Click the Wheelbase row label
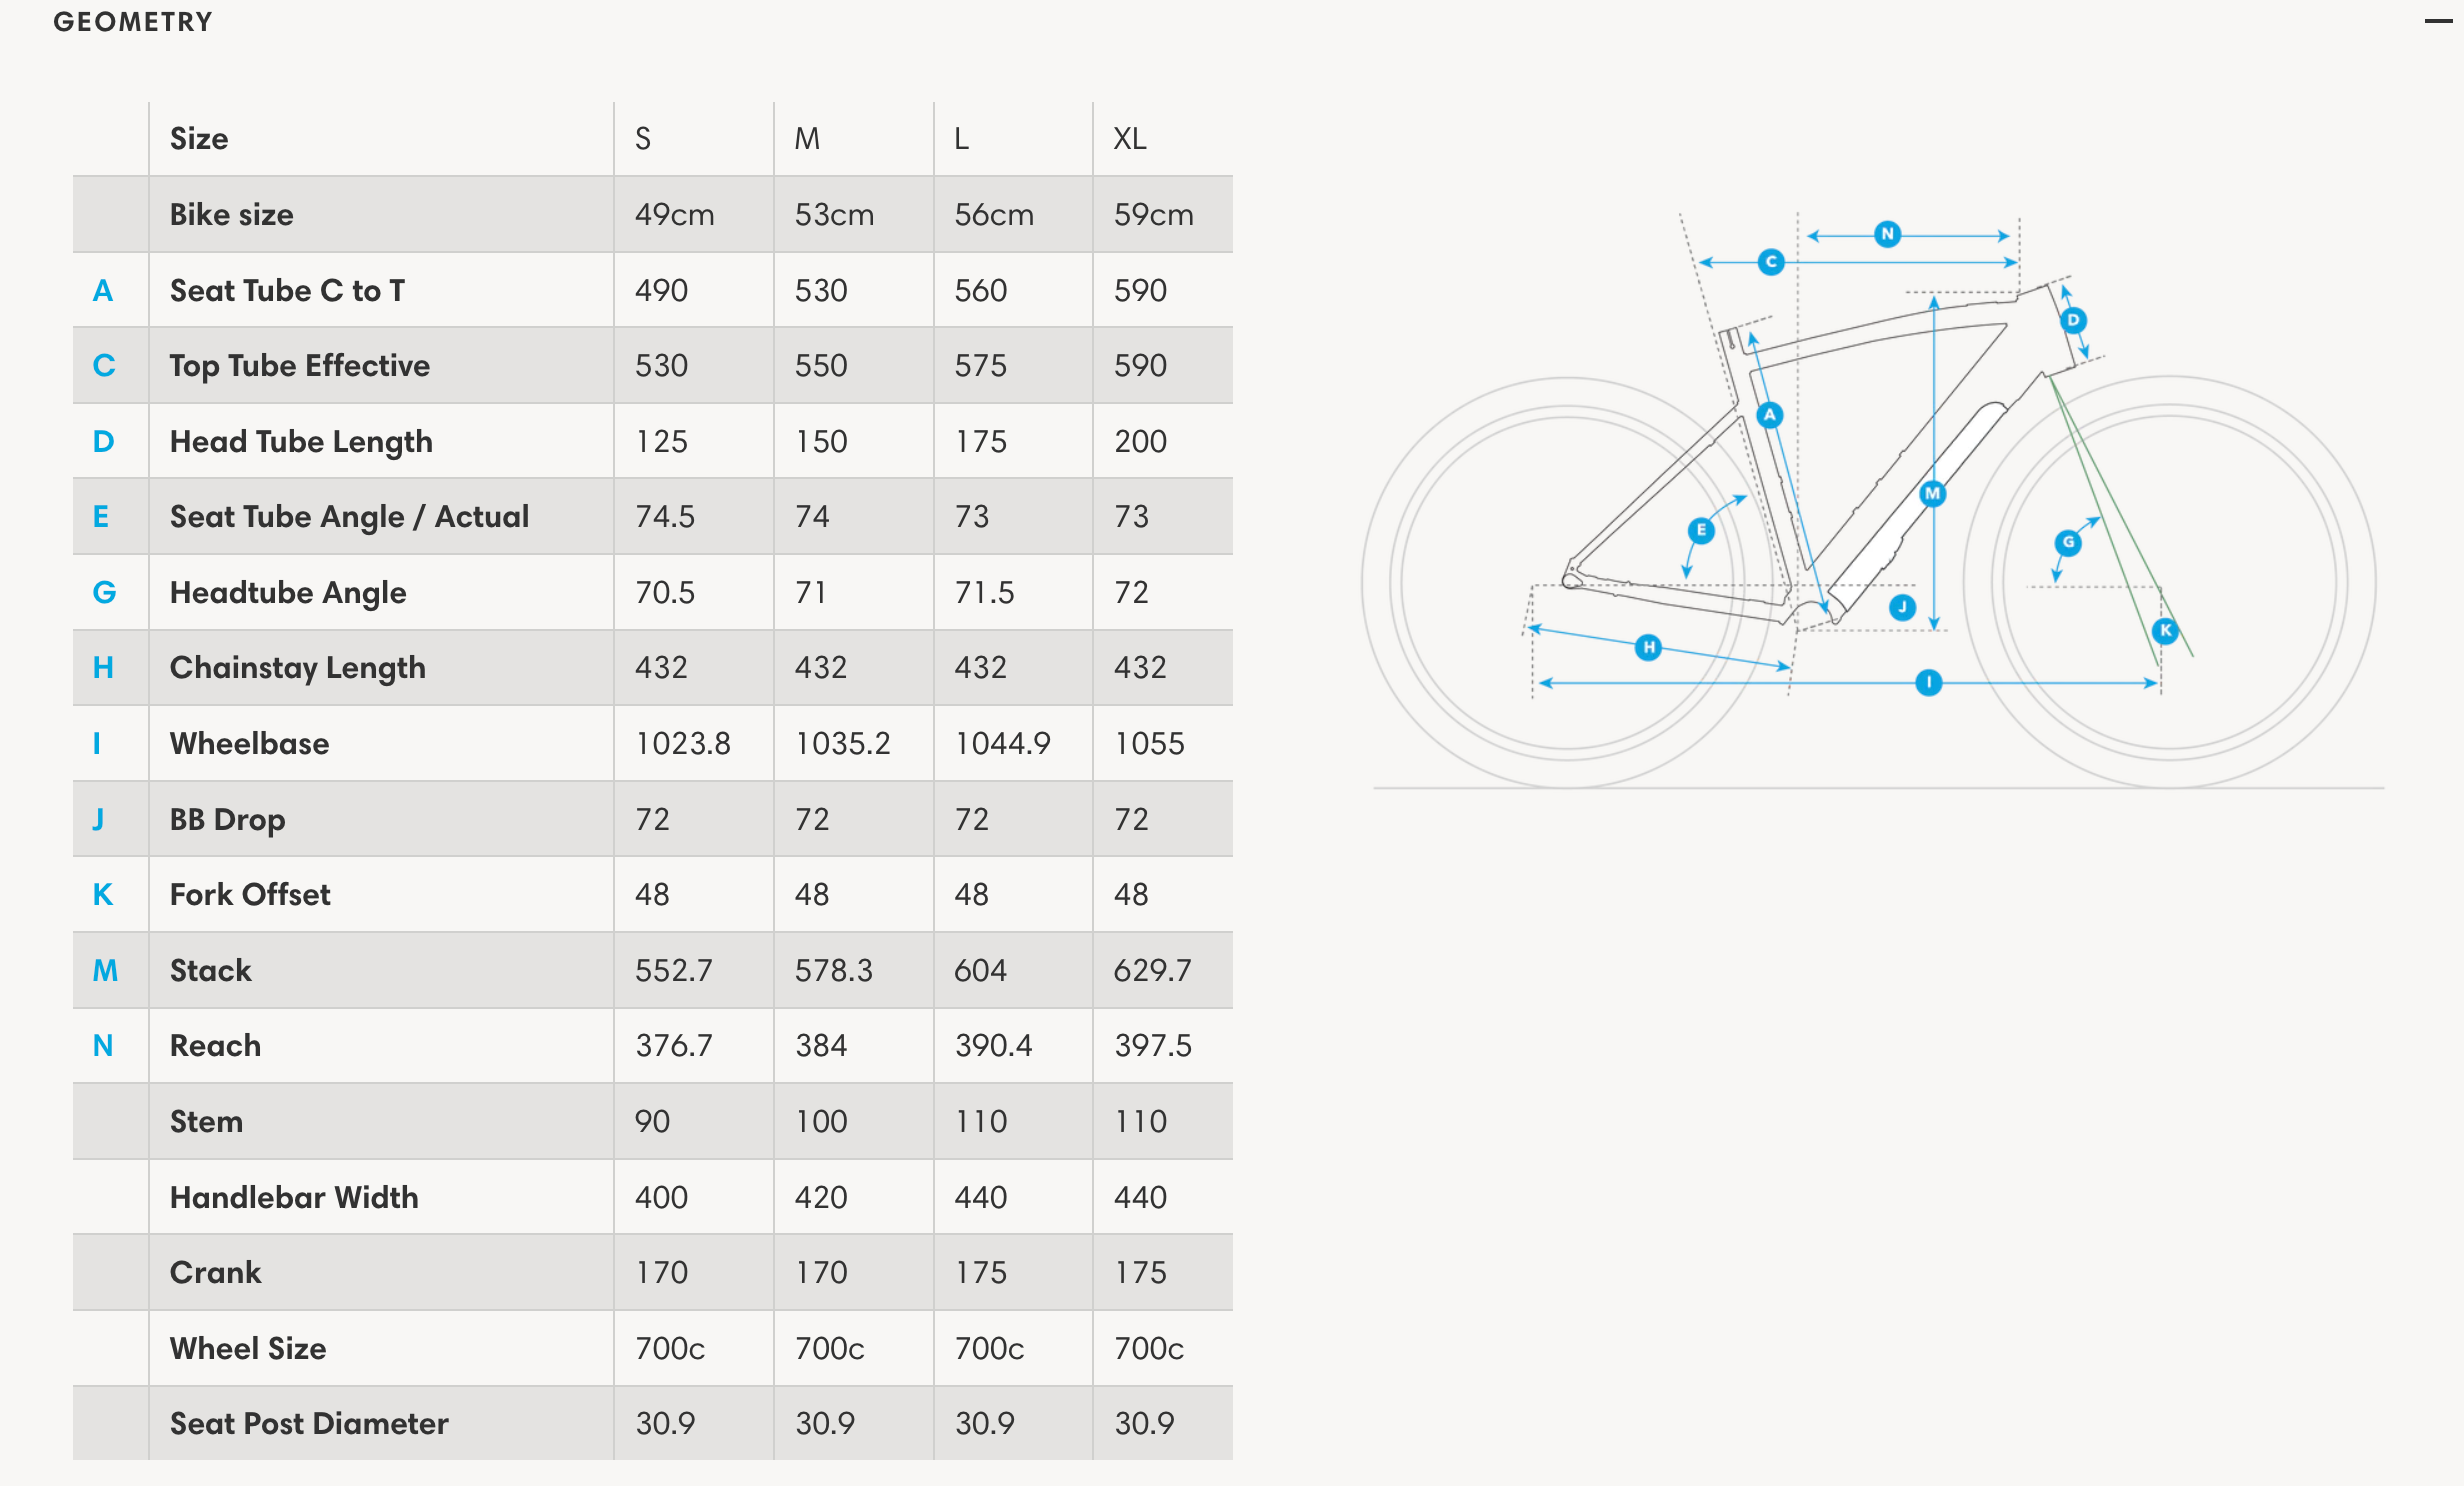This screenshot has width=2464, height=1486. pyautogui.click(x=249, y=744)
